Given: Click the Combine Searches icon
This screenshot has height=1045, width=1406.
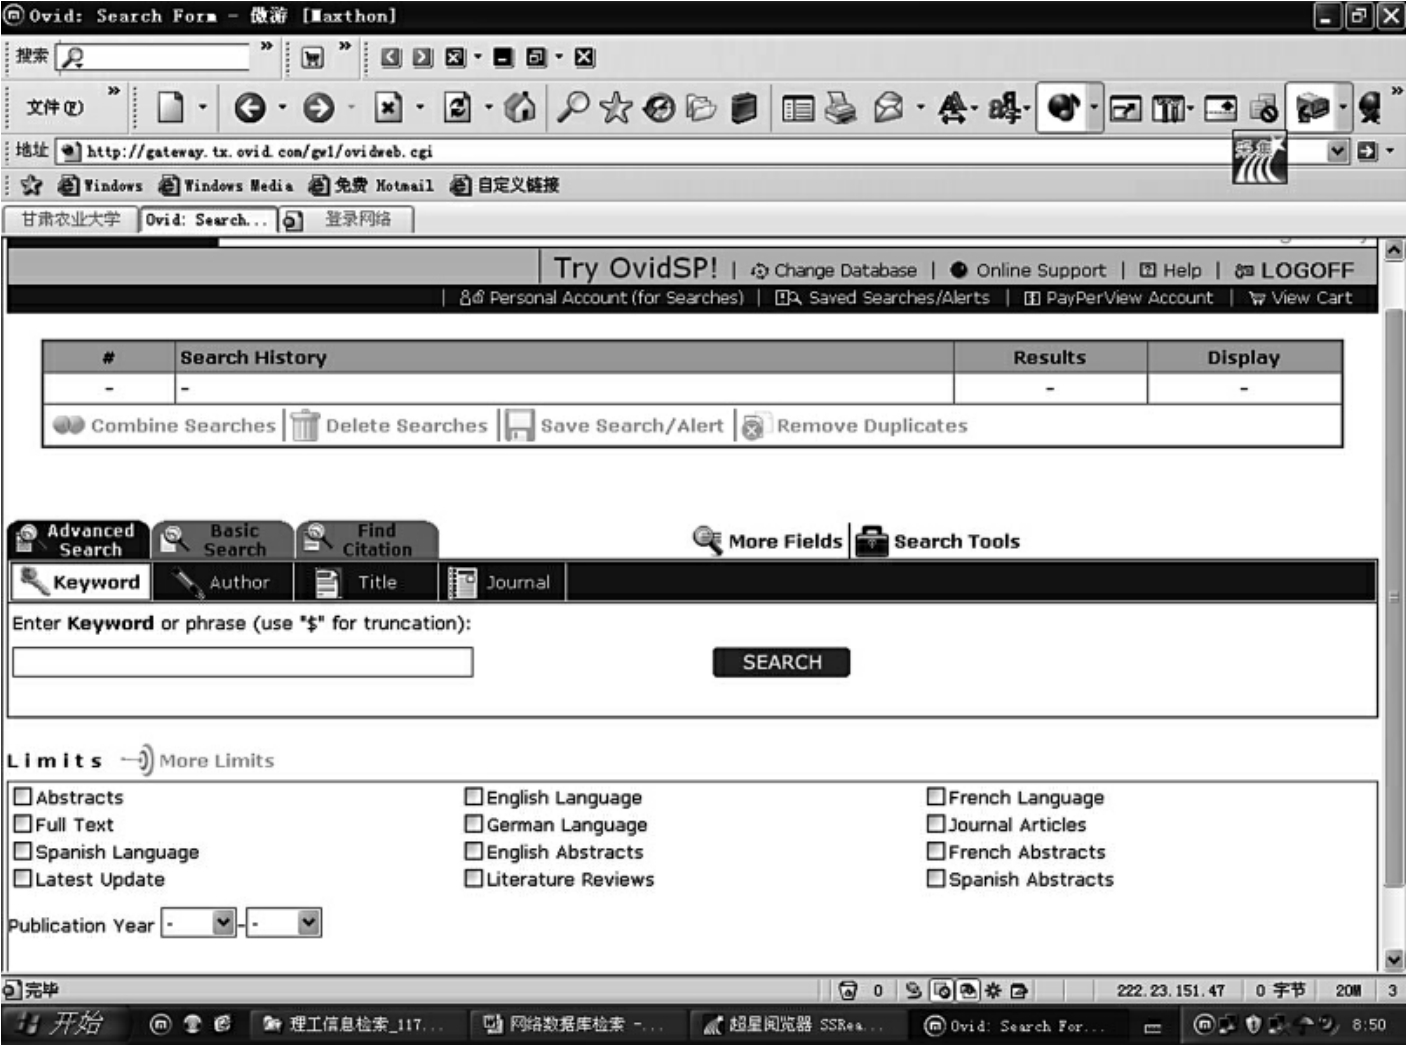Looking at the screenshot, I should [x=69, y=425].
